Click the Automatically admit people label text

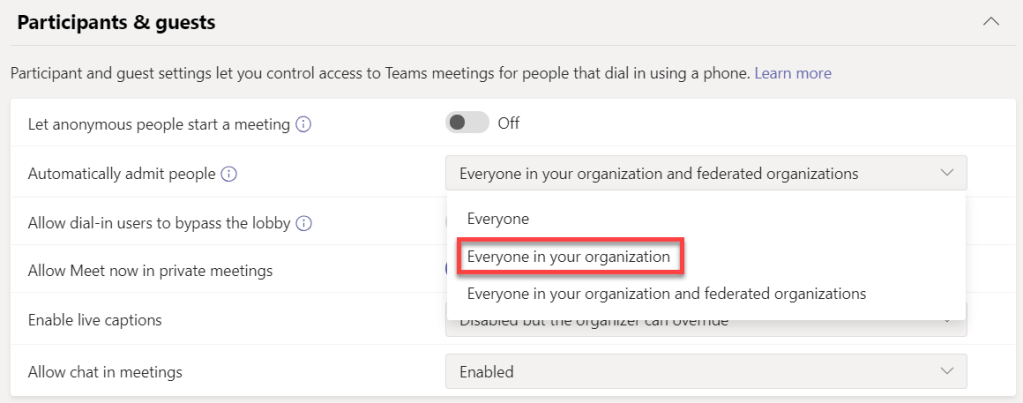tap(121, 174)
